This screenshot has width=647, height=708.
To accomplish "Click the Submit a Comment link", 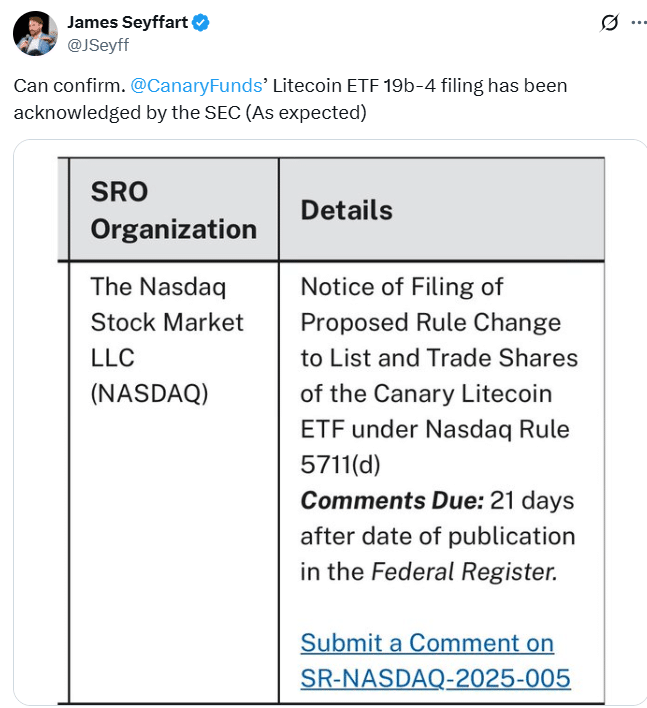I will 427,642.
